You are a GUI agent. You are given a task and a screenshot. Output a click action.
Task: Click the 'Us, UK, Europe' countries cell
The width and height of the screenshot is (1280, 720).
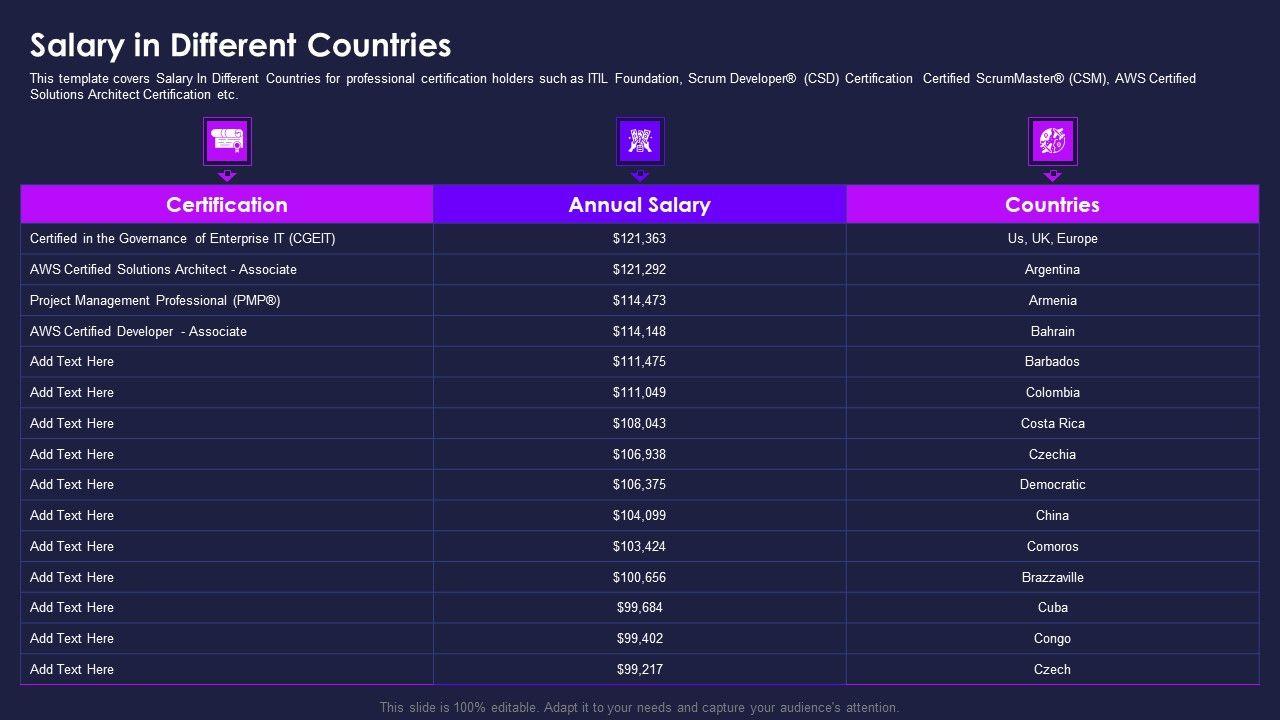(1053, 239)
